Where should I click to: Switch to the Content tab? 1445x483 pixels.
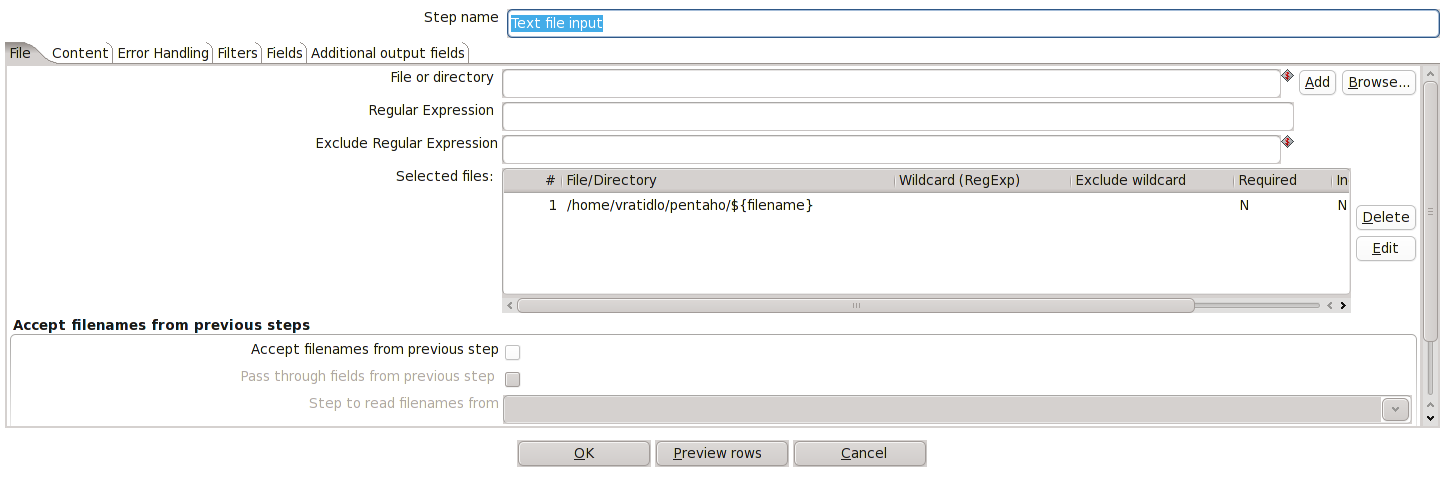point(80,53)
